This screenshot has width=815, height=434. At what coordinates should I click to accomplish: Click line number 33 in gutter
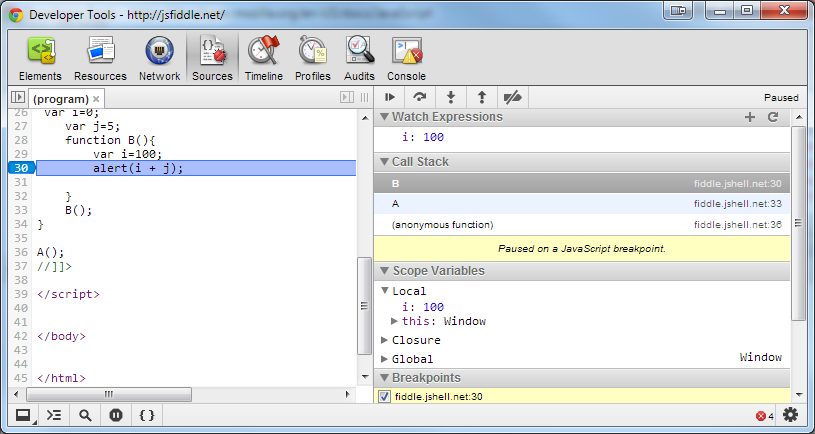[21, 210]
